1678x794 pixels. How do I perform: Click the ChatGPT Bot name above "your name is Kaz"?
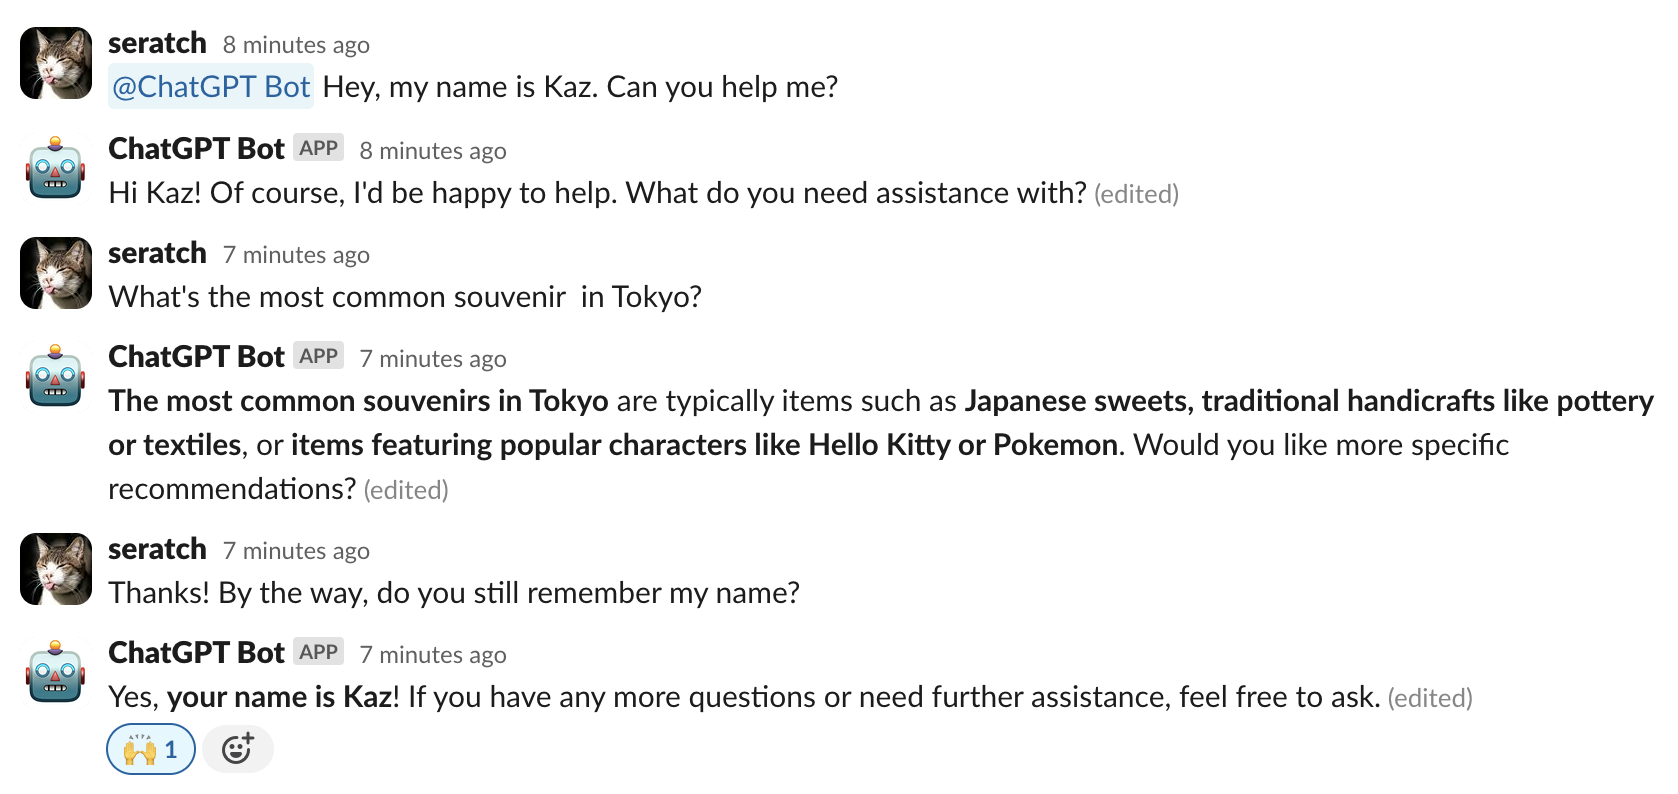click(196, 653)
